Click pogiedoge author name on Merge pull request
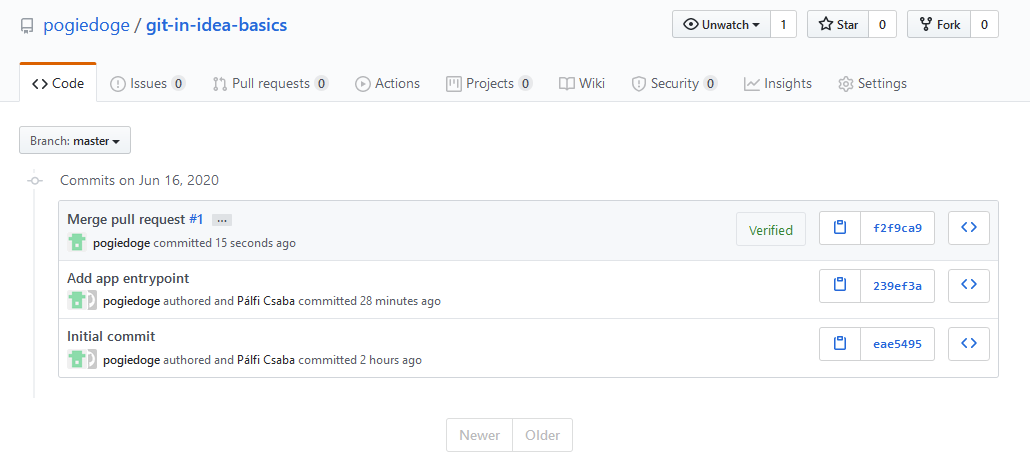Viewport: 1030px width, 466px height. pyautogui.click(x=122, y=243)
